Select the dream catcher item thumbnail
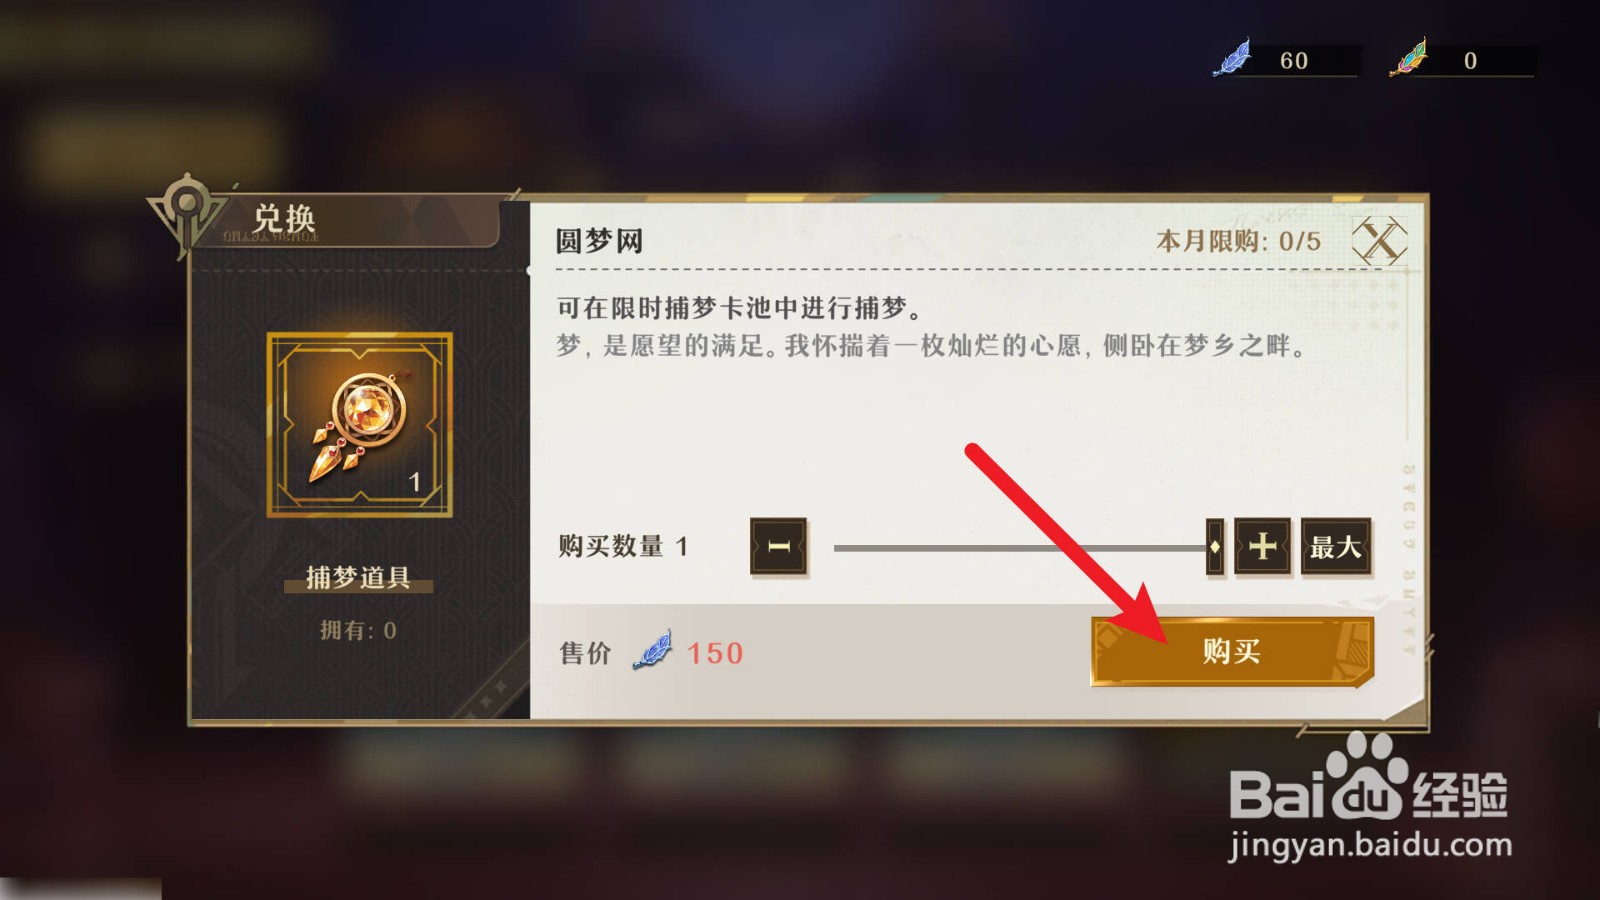The width and height of the screenshot is (1600, 900). pos(360,425)
